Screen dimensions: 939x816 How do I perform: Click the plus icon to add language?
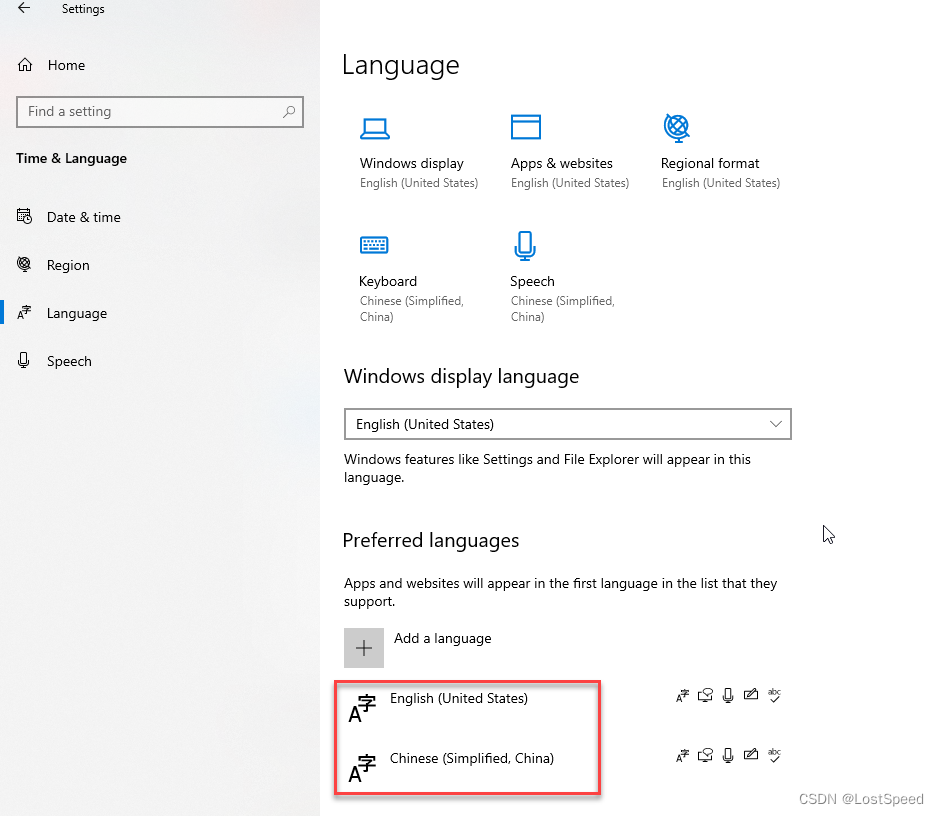[x=364, y=648]
